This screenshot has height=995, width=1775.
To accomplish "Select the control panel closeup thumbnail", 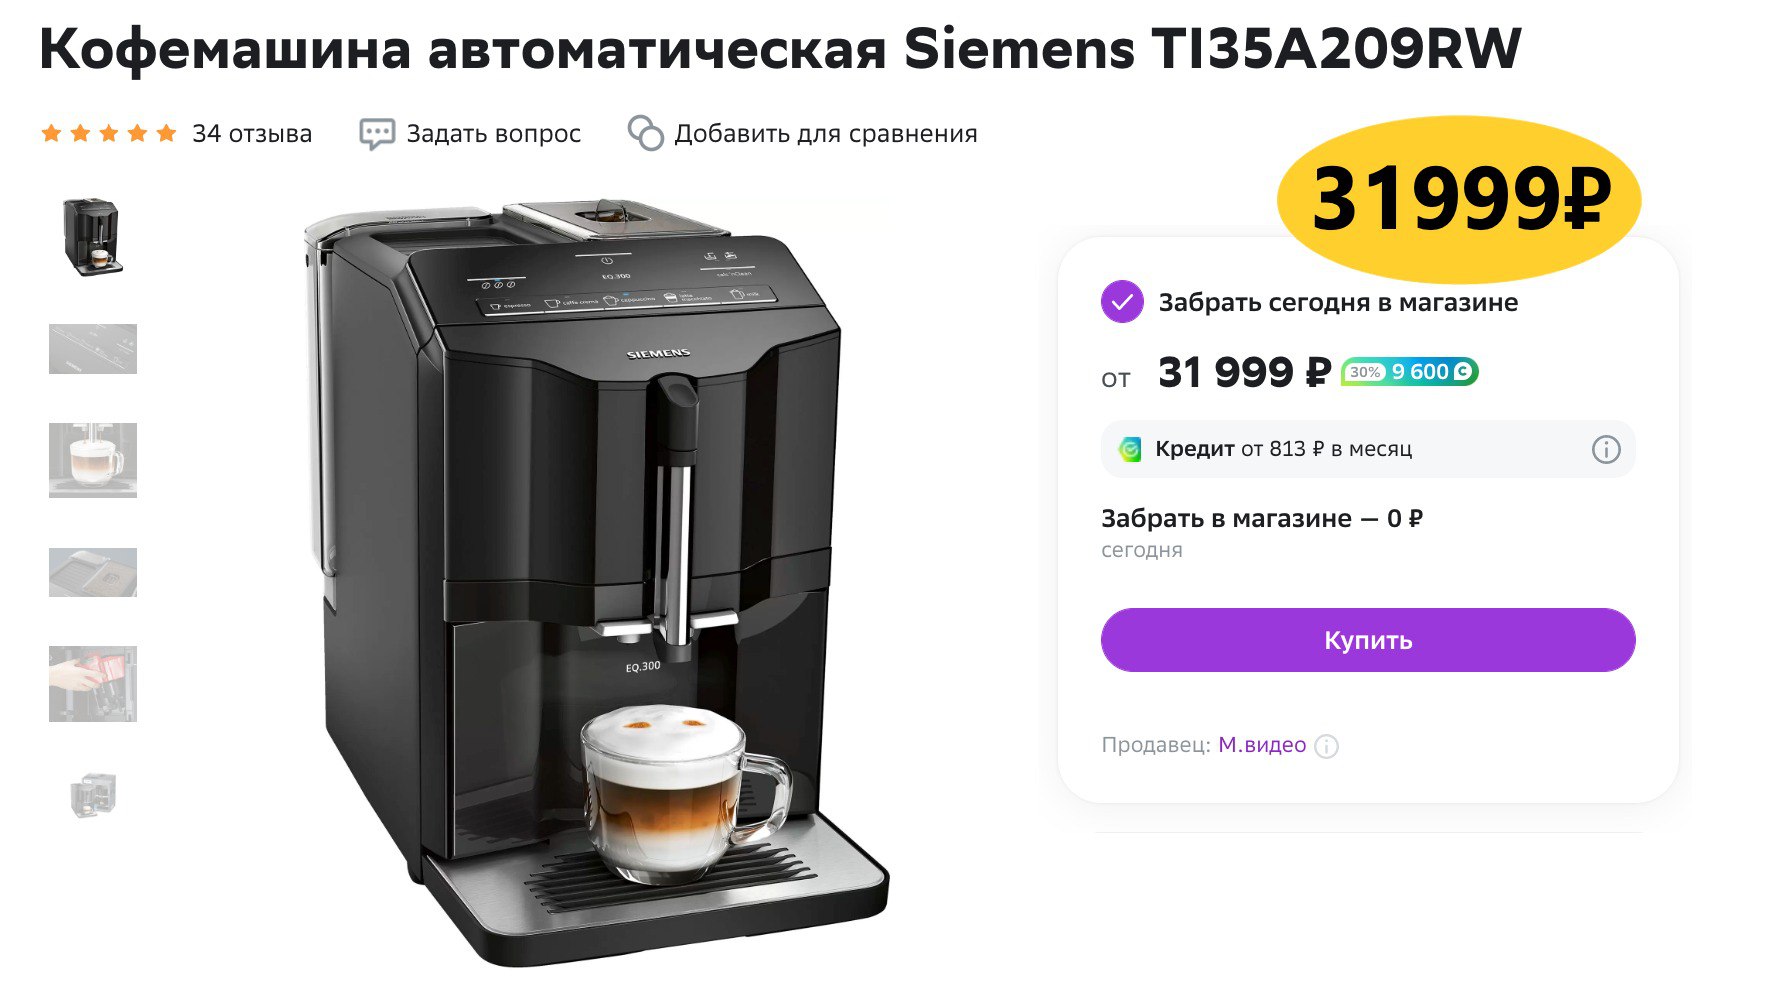I will 93,349.
